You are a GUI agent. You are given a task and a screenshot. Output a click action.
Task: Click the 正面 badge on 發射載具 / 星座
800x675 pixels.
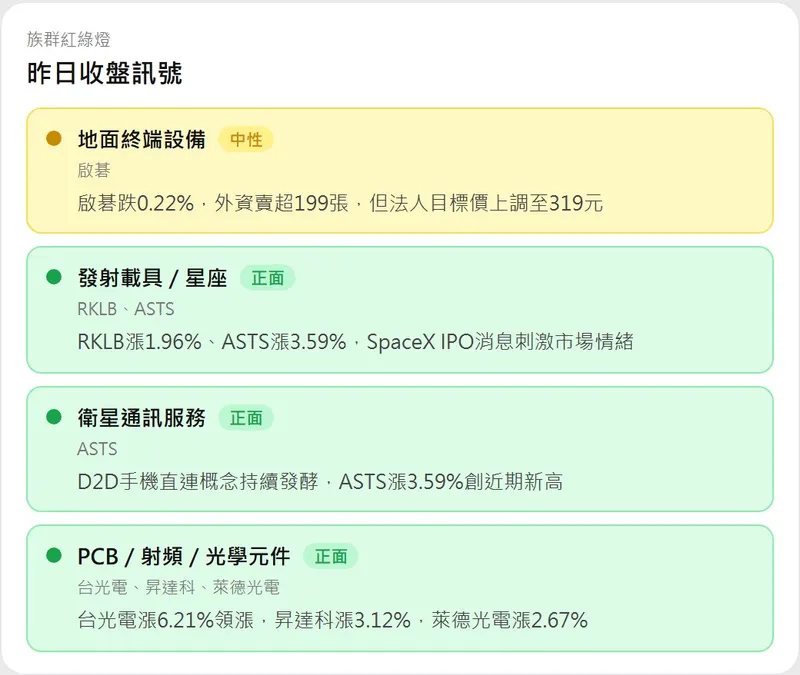268,279
